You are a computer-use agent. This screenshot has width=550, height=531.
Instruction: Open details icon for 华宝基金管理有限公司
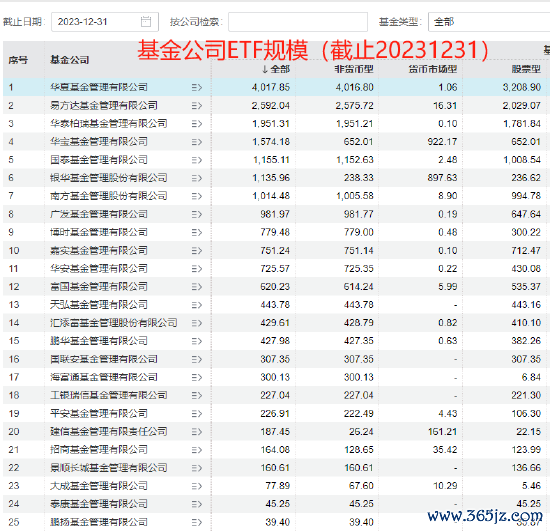[197, 142]
